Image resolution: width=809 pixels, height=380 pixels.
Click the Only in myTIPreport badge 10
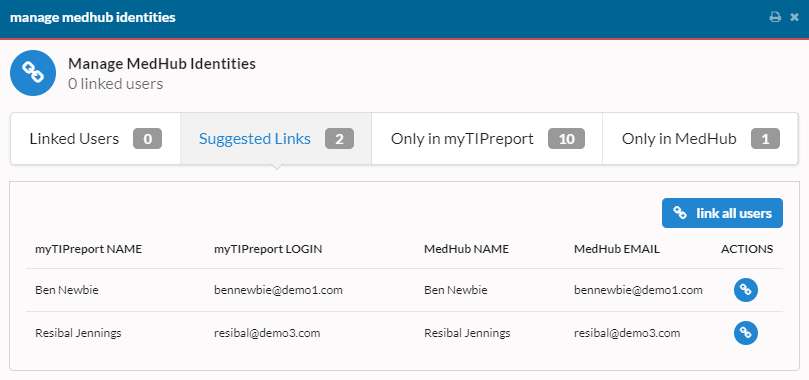point(567,139)
